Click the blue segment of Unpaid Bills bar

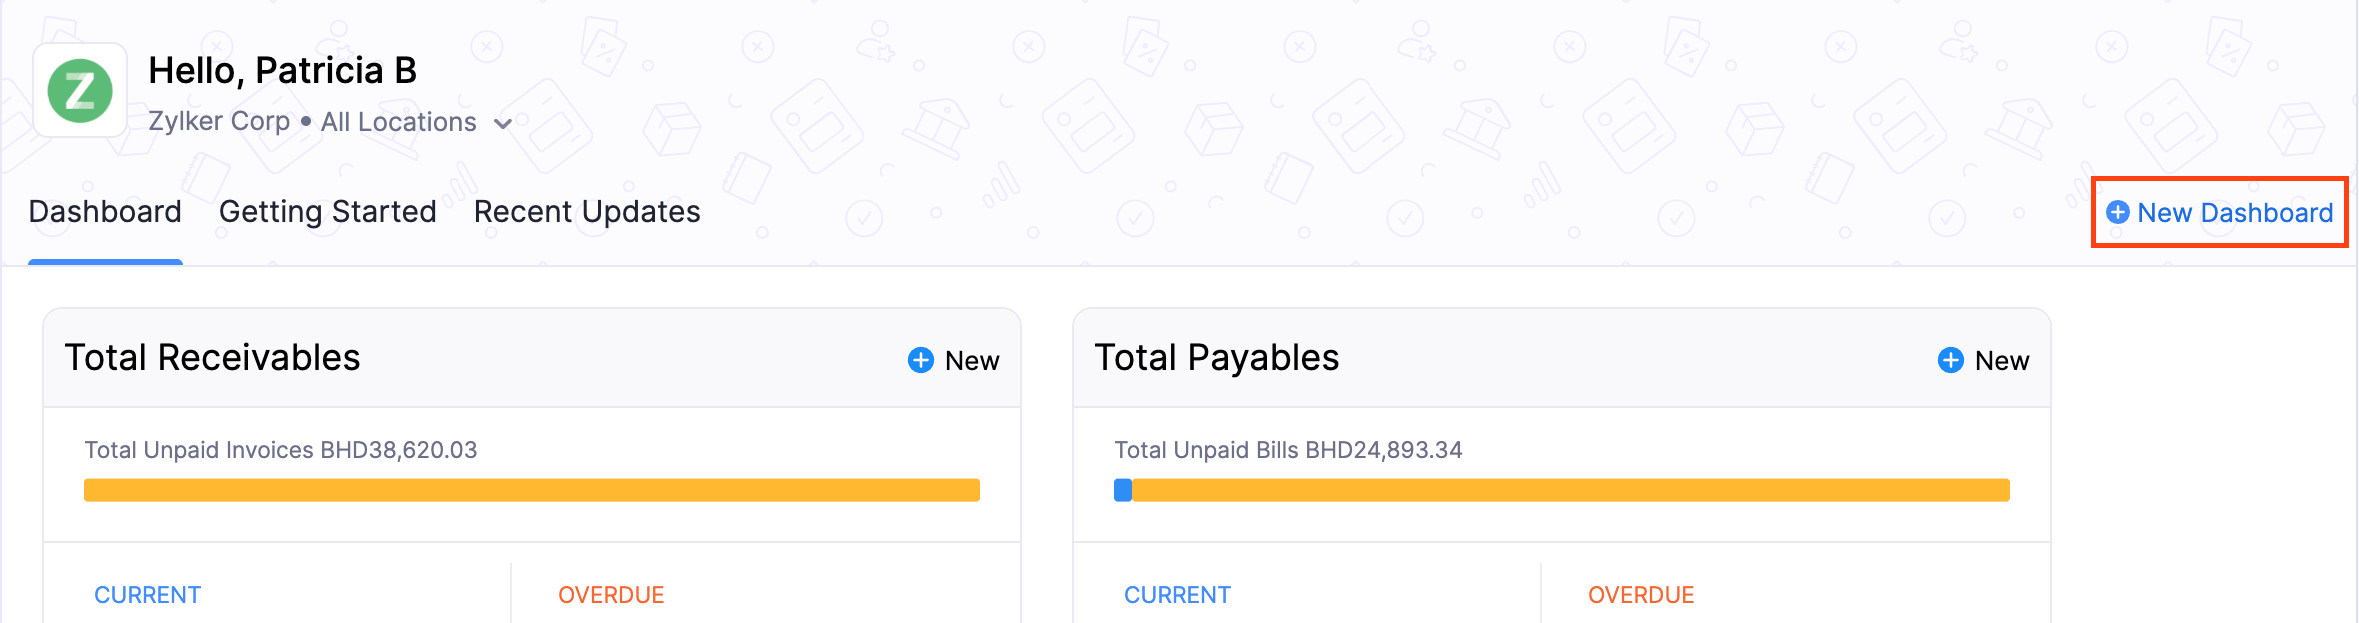(1123, 490)
